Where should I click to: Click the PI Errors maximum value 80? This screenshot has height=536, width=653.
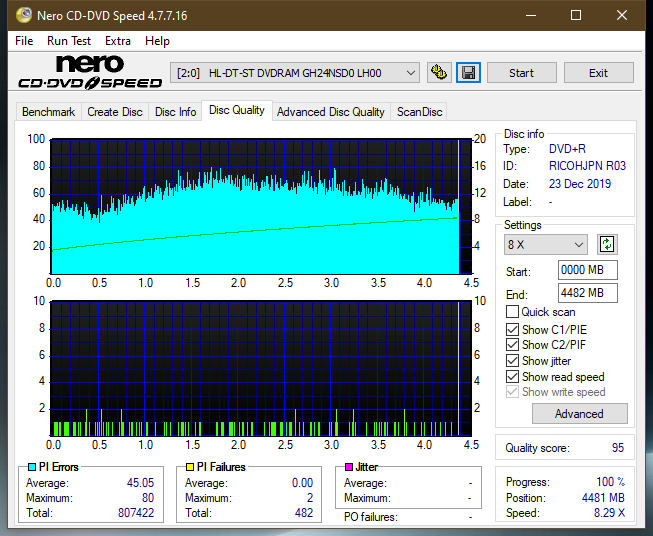point(148,498)
